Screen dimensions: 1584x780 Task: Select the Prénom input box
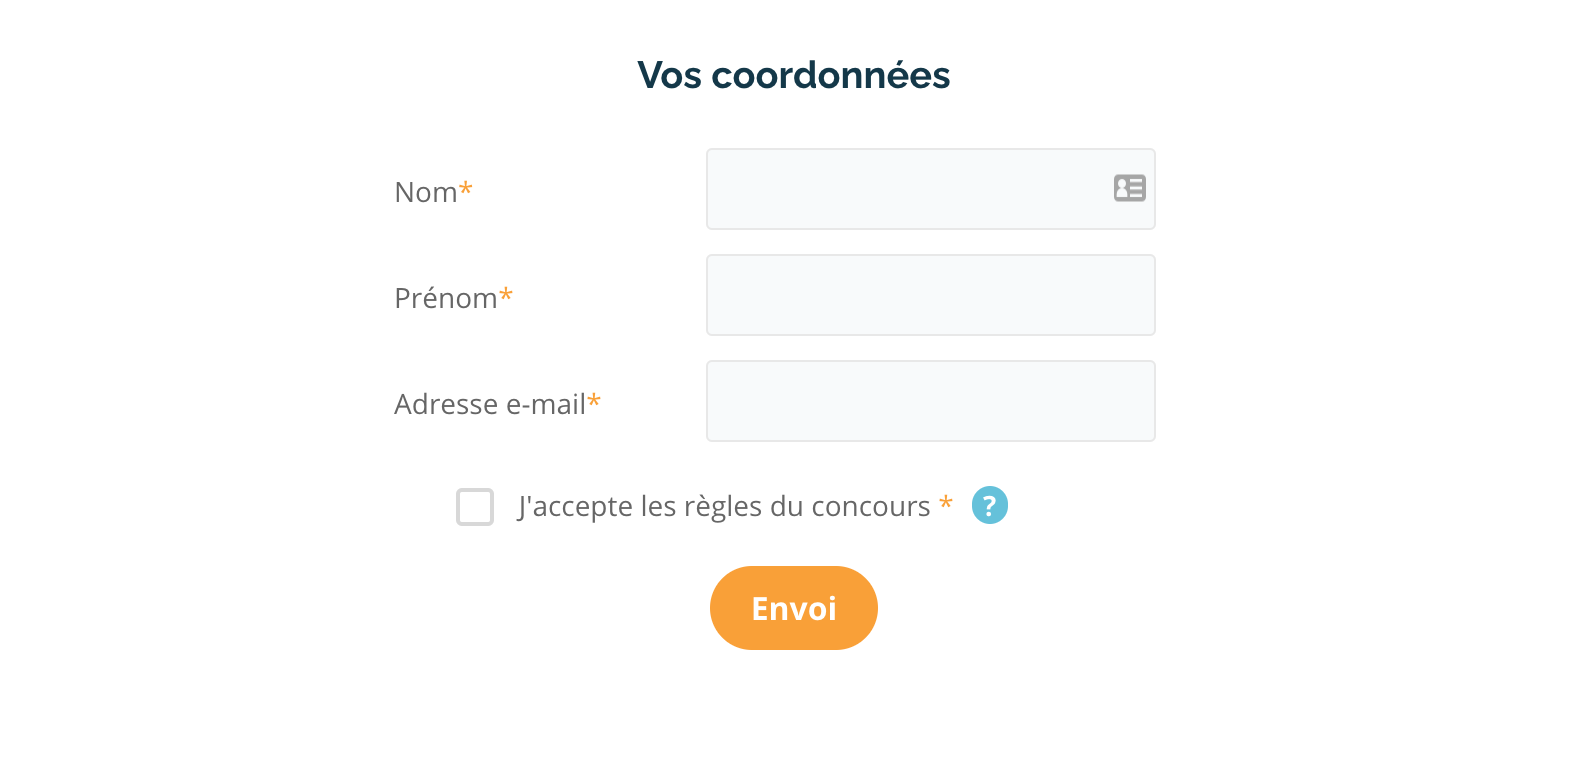(931, 295)
